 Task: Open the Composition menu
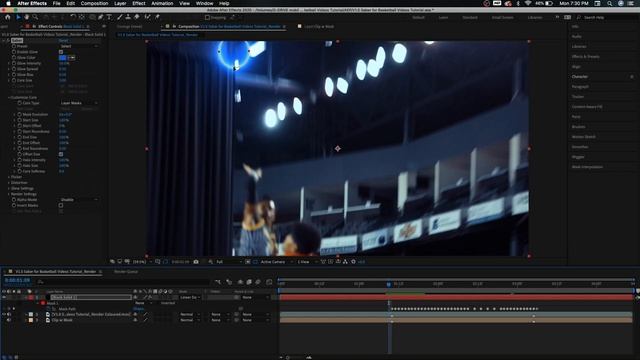[94, 3]
